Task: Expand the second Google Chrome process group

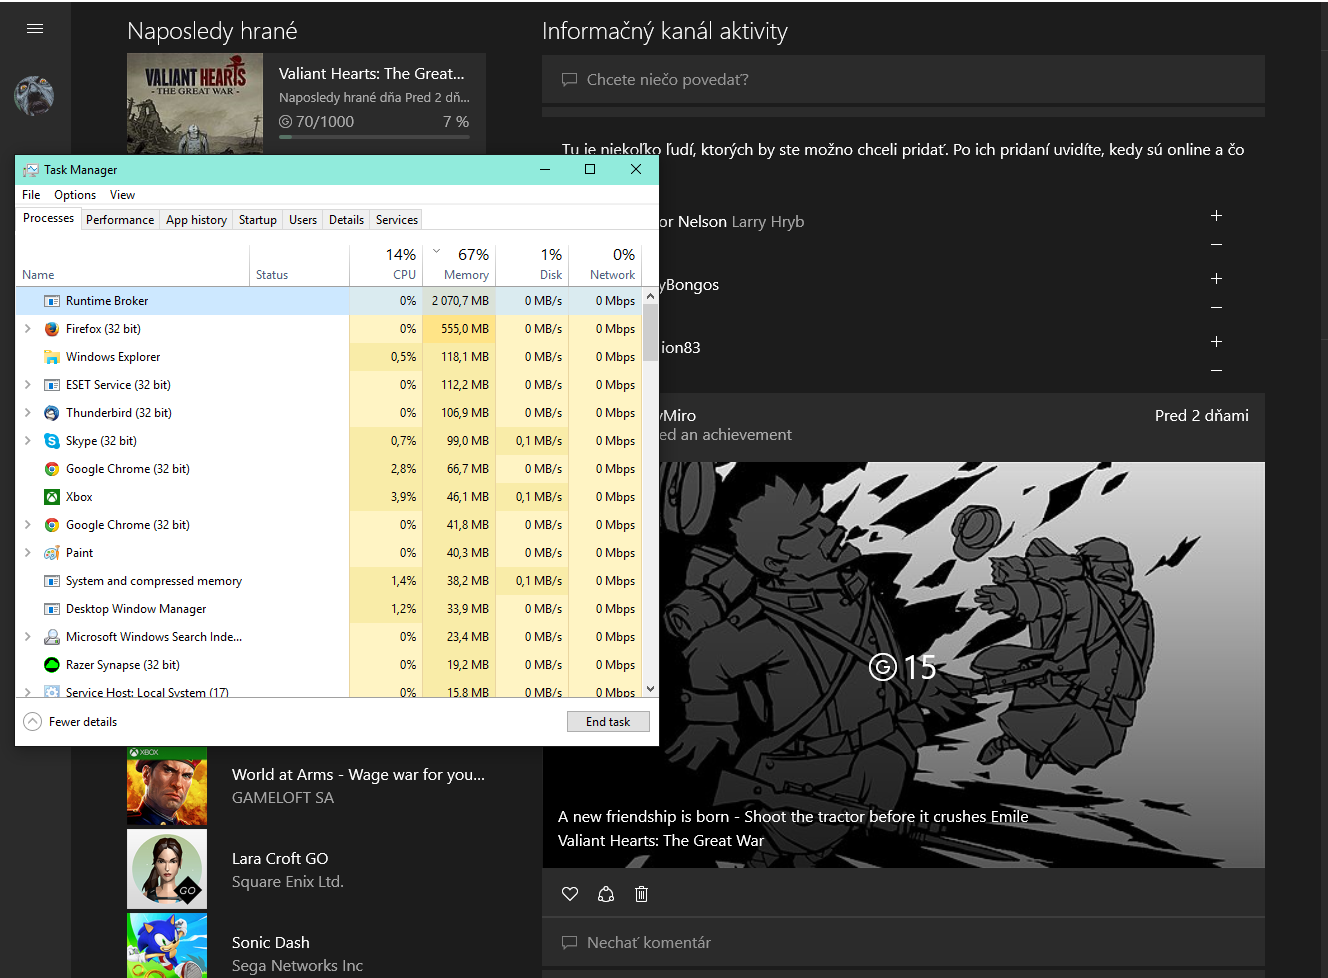Action: click(28, 525)
